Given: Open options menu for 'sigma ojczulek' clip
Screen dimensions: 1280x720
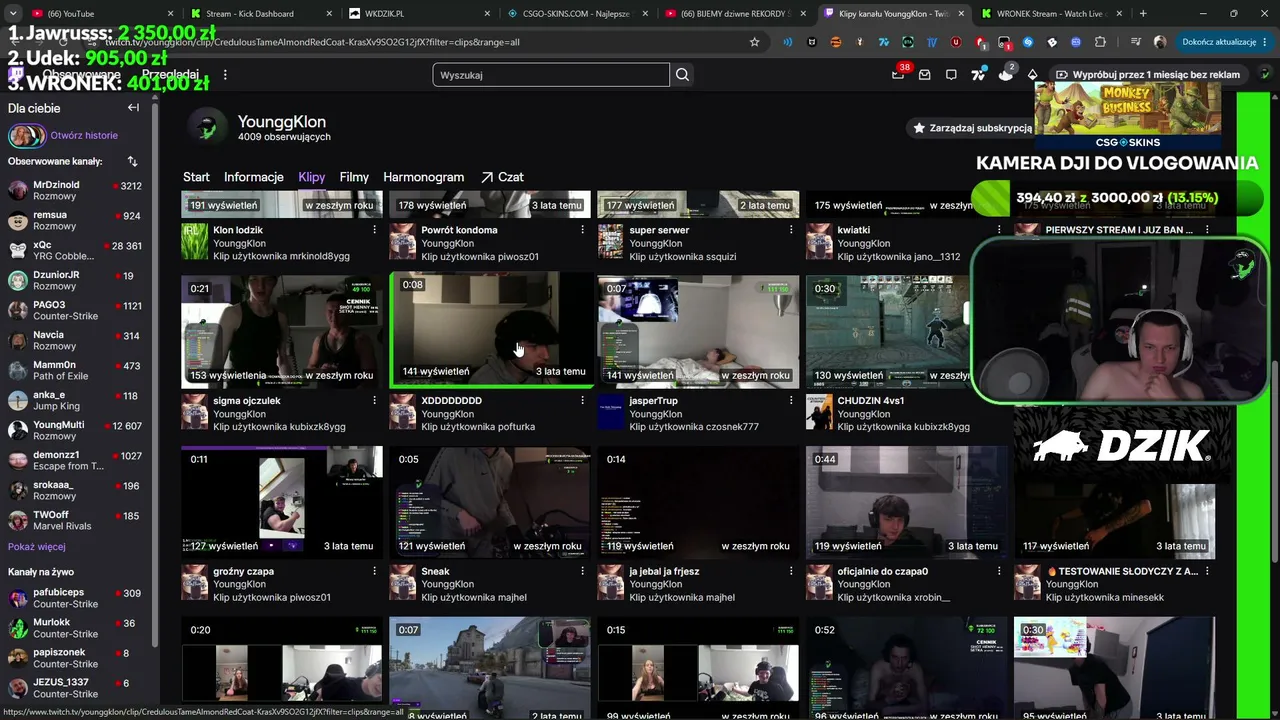Looking at the screenshot, I should coord(375,400).
